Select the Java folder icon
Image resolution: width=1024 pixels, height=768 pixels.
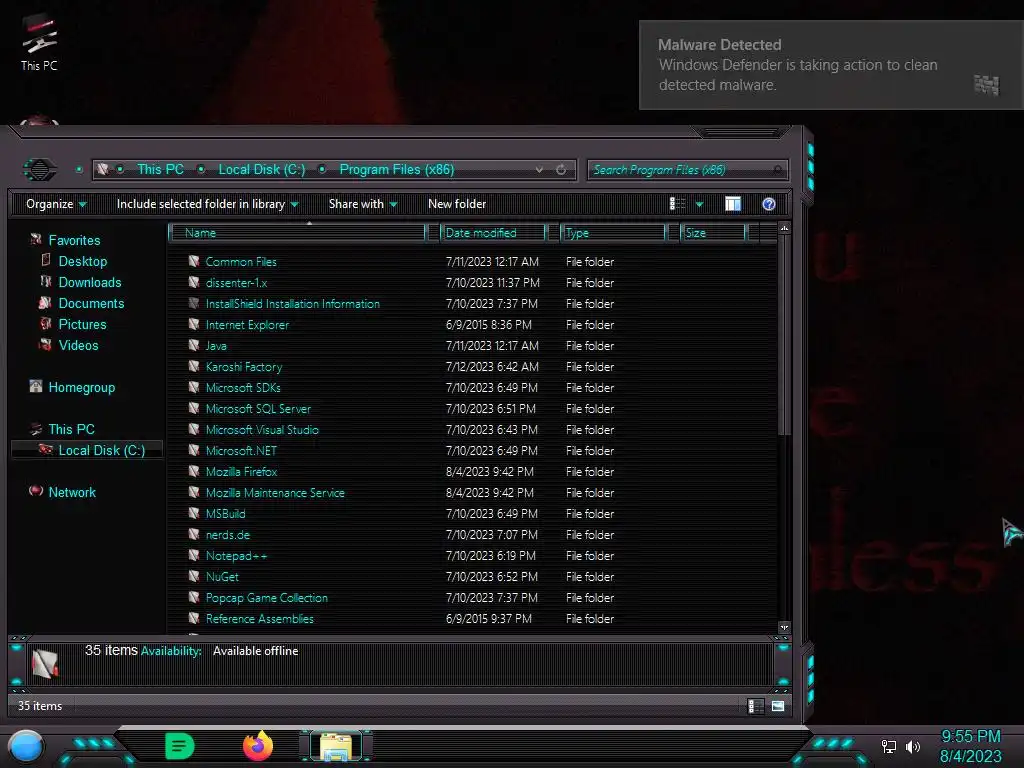point(193,345)
